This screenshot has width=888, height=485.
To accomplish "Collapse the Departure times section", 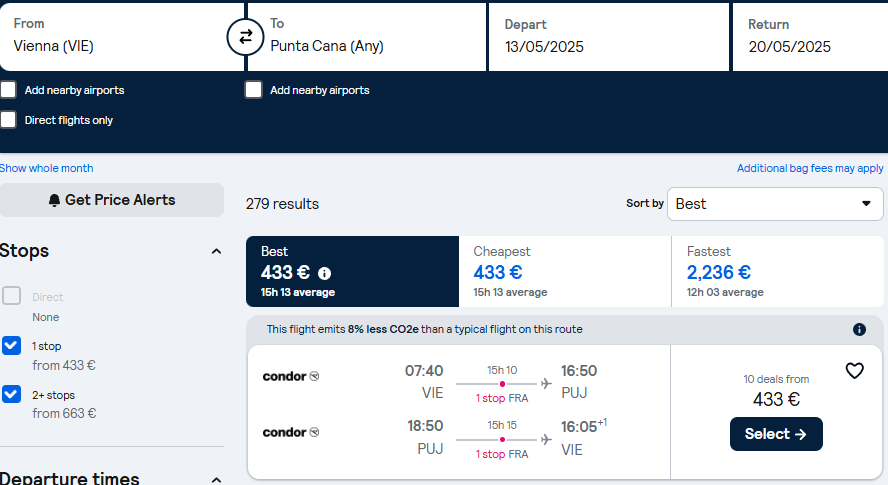I will click(216, 480).
